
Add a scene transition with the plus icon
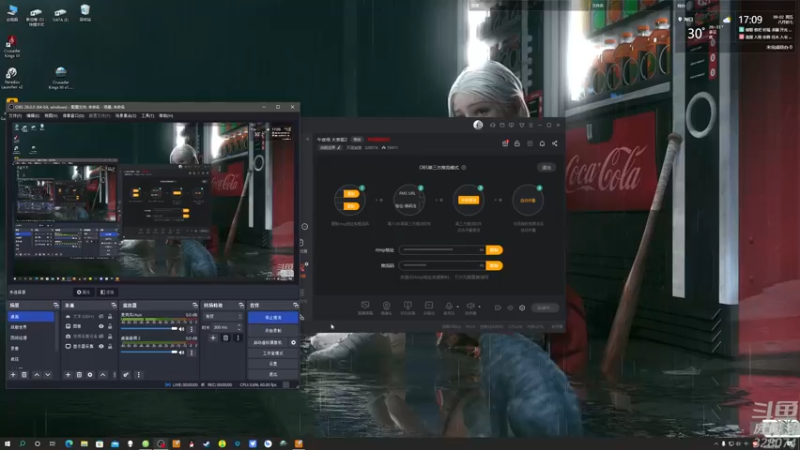pyautogui.click(x=213, y=338)
